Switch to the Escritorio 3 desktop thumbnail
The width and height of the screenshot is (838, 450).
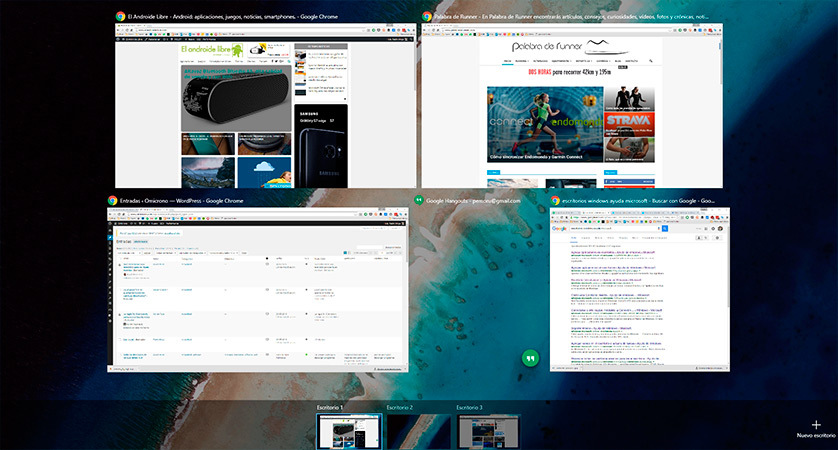point(488,431)
